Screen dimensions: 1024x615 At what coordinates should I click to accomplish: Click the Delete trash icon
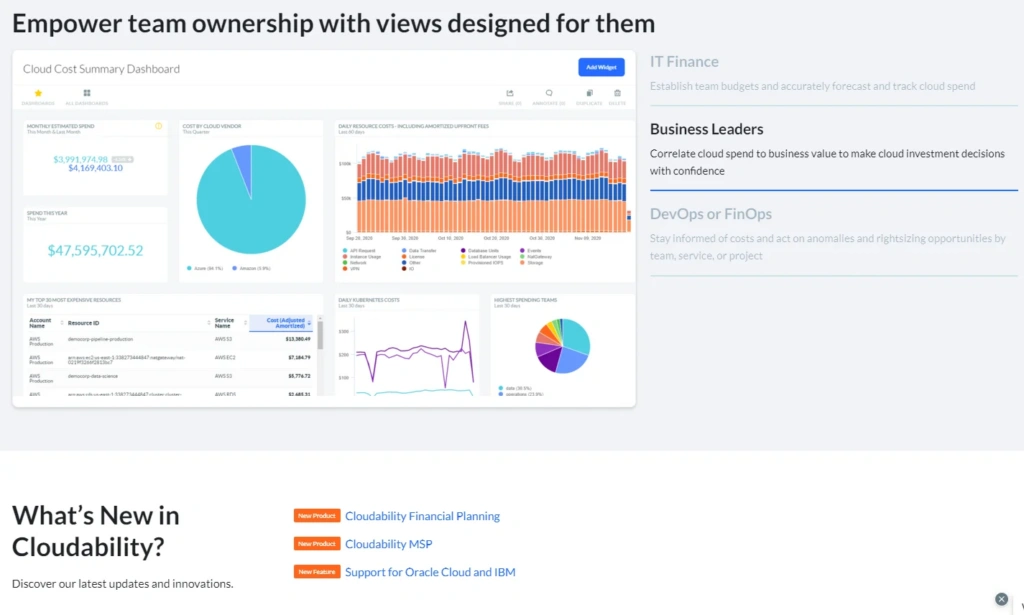[x=617, y=93]
